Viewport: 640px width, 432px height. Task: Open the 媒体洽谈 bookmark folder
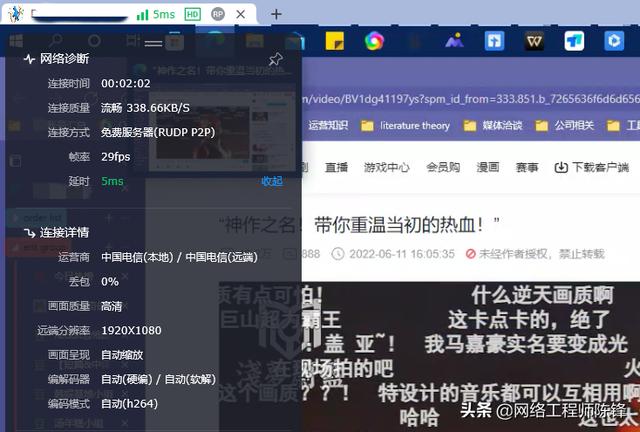493,126
